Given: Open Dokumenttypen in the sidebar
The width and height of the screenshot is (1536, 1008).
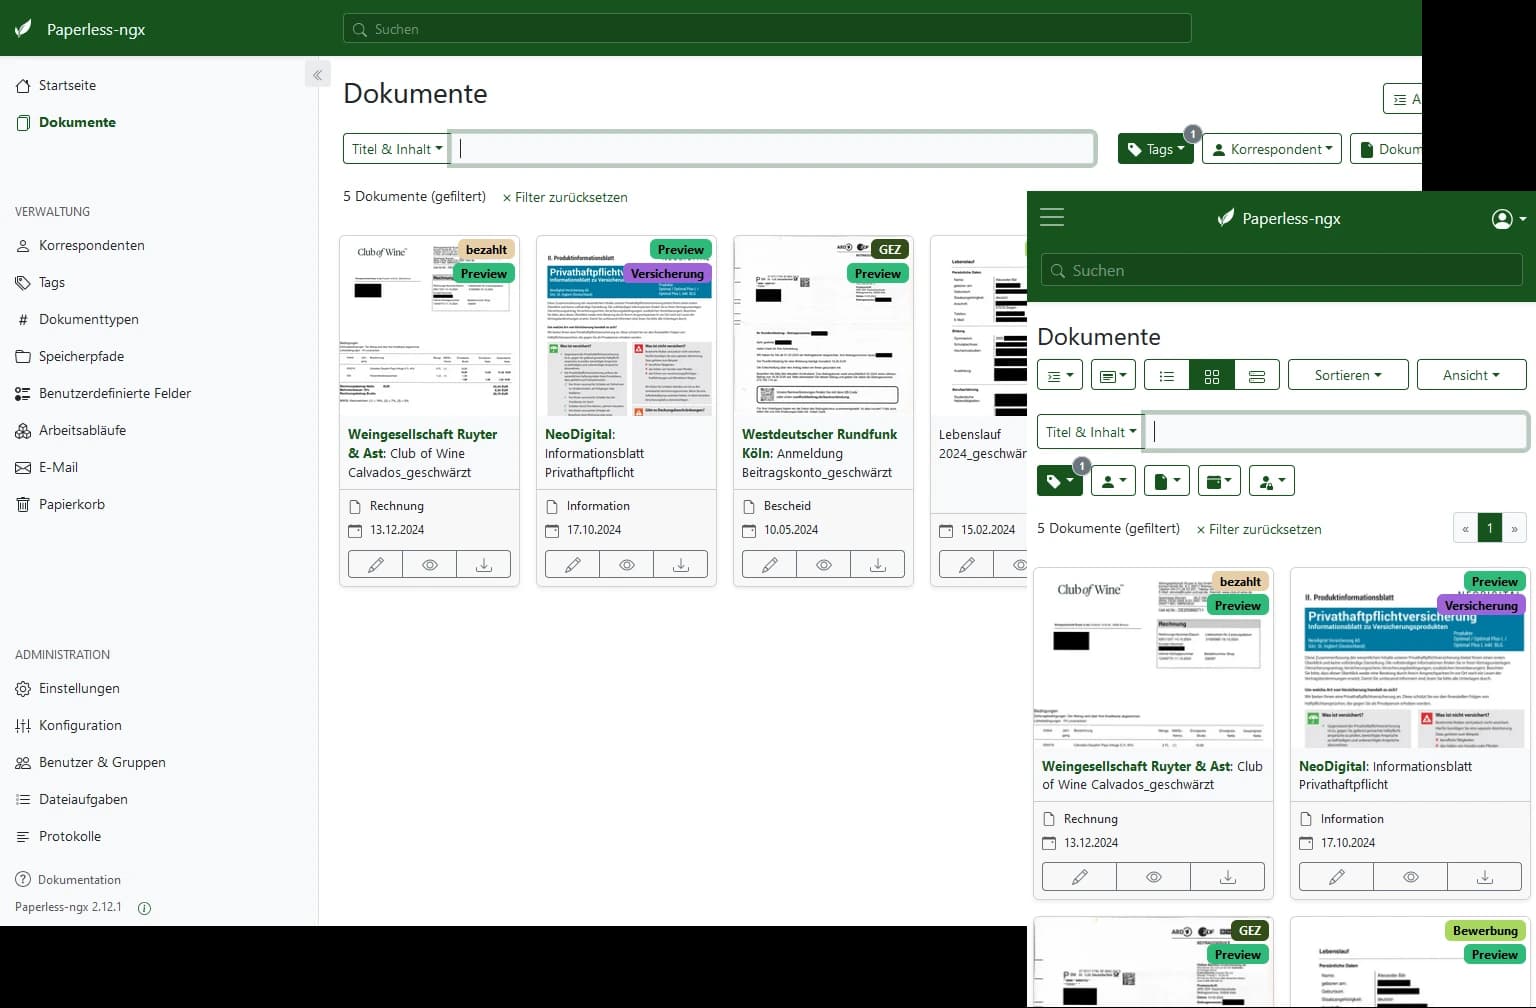Looking at the screenshot, I should click(88, 319).
